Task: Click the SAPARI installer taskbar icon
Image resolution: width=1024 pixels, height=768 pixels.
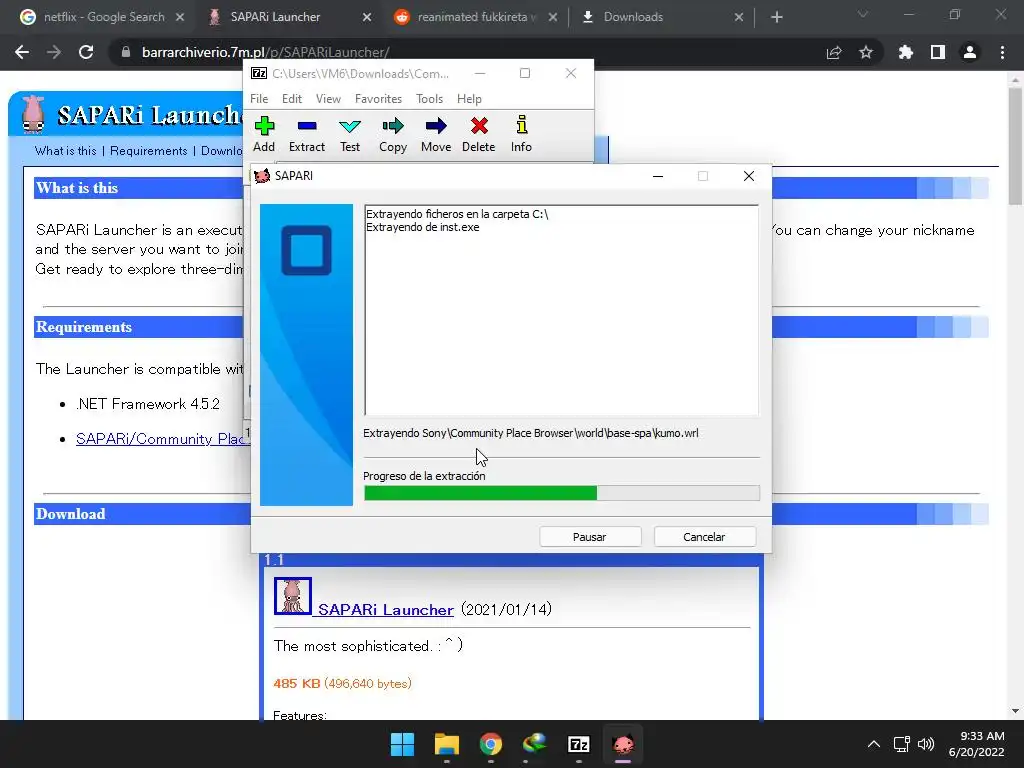Action: pyautogui.click(x=623, y=744)
